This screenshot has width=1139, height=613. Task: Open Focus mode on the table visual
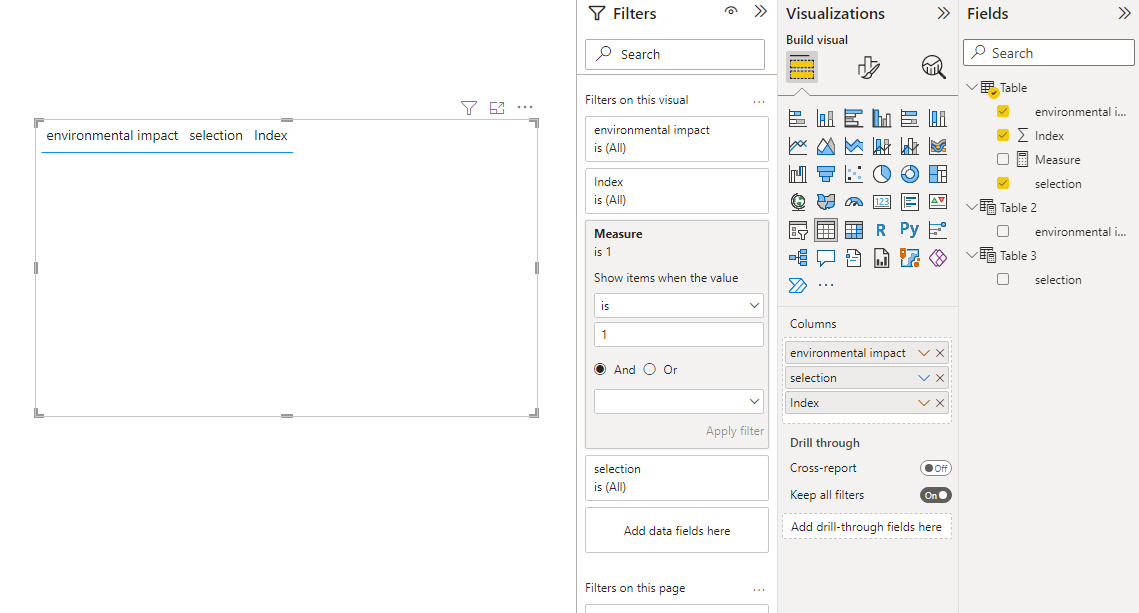497,108
